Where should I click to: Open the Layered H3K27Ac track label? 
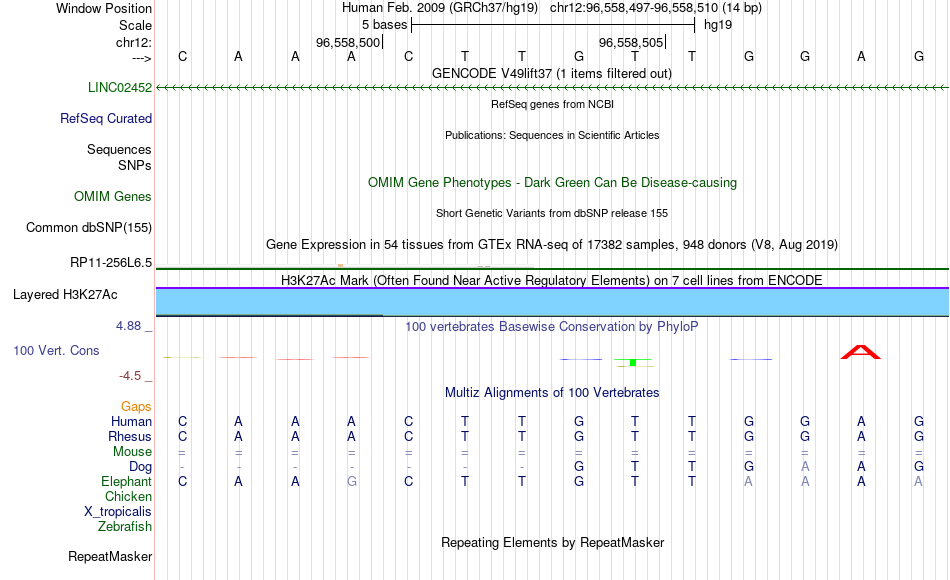point(65,295)
